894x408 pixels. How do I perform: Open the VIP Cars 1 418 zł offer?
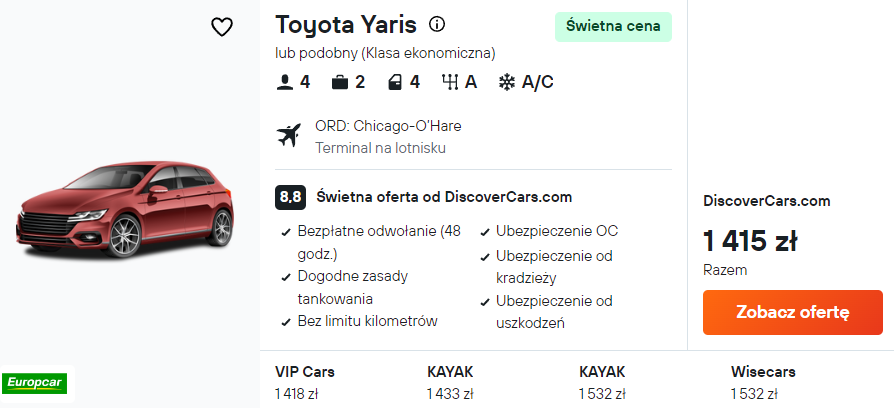[x=305, y=382]
